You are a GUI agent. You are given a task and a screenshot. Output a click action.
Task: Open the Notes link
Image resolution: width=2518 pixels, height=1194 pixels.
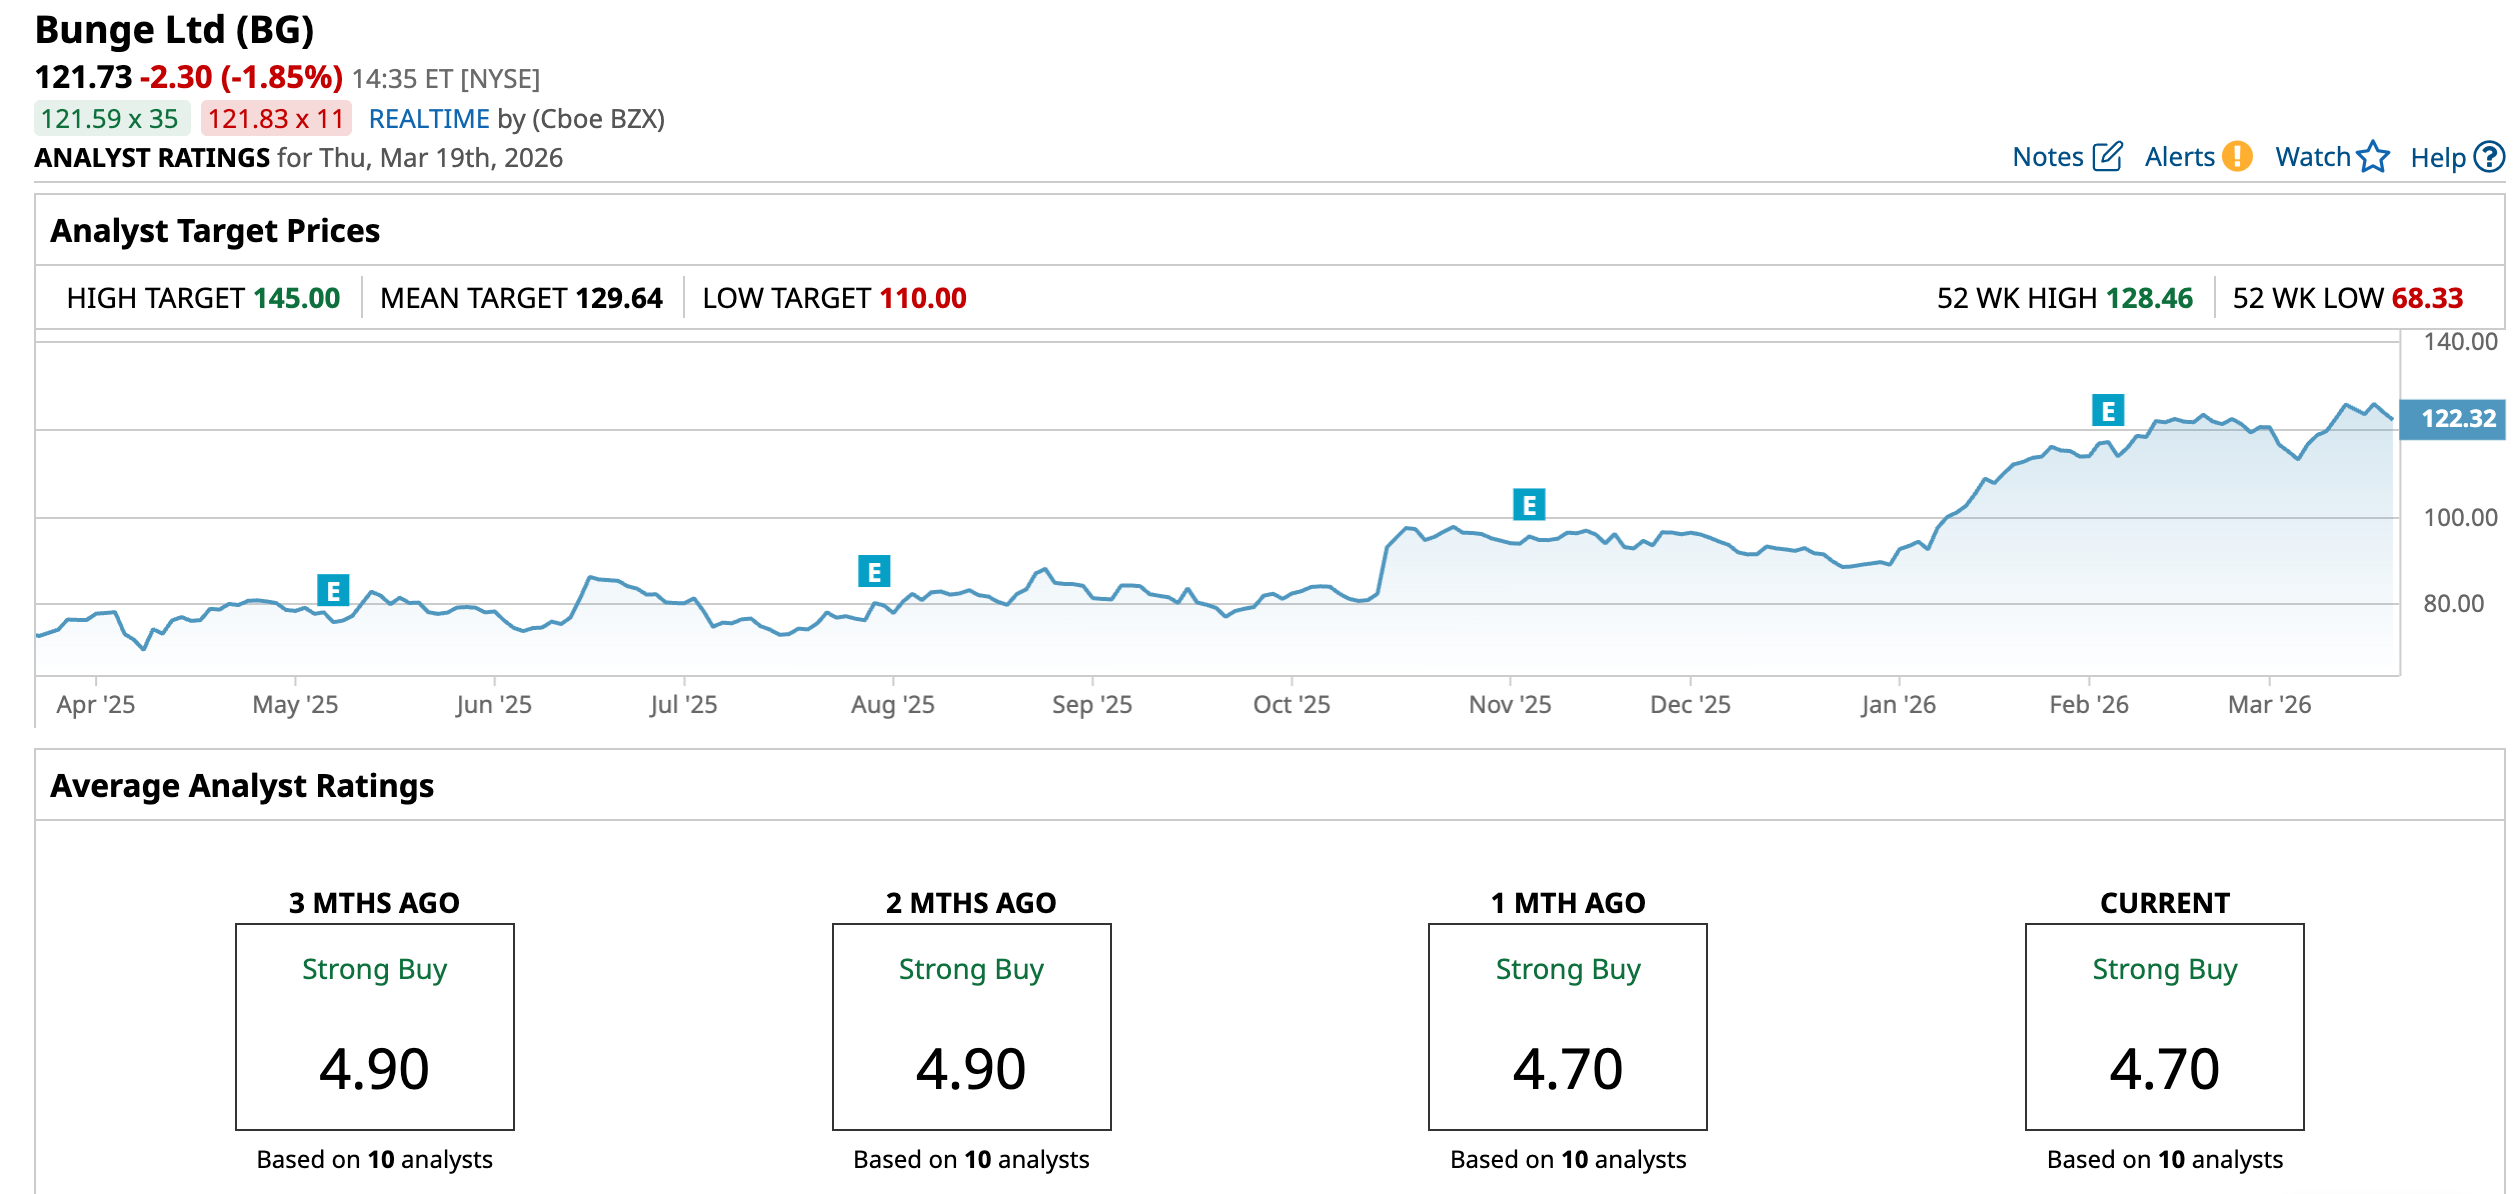[x=2047, y=157]
